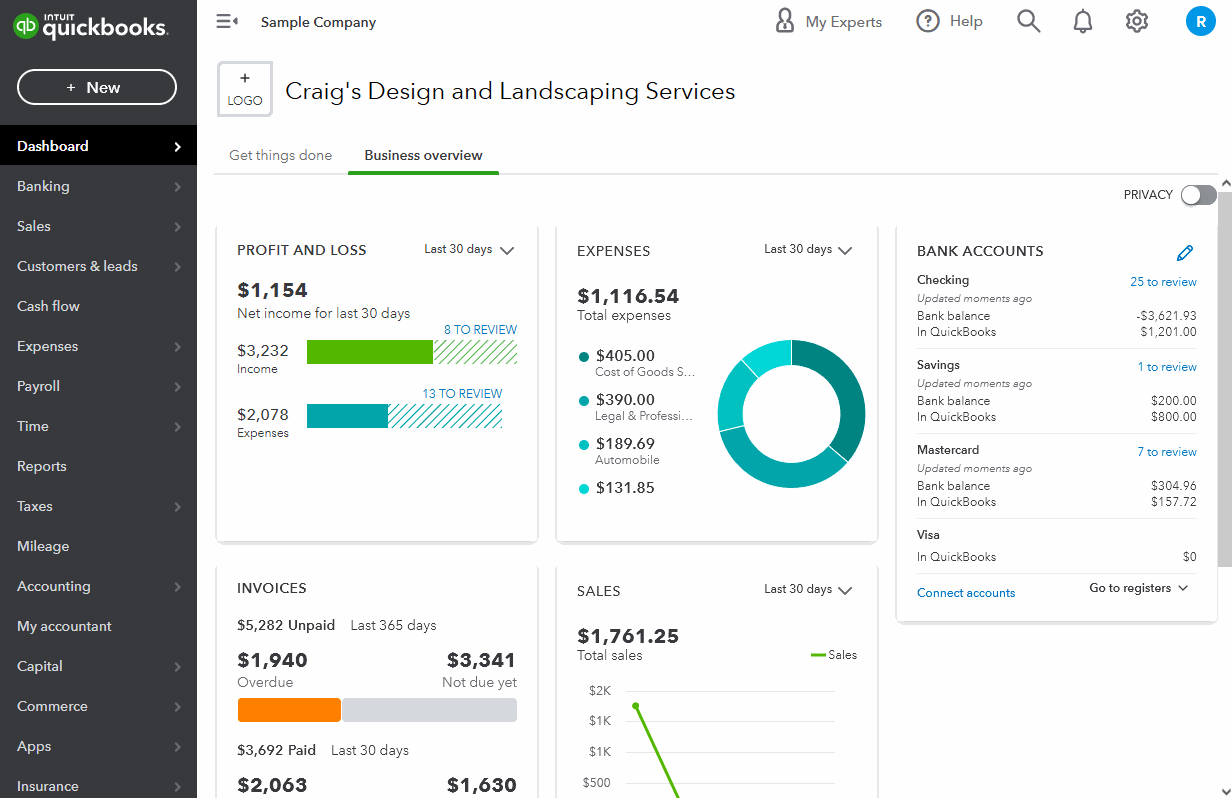Open the R user profile avatar
This screenshot has width=1232, height=798.
pyautogui.click(x=1200, y=21)
